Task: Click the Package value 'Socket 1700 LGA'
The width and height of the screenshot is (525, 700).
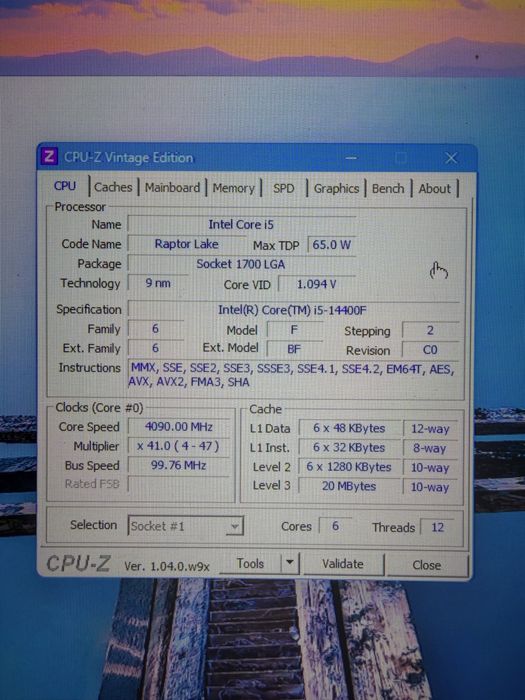Action: coord(241,264)
